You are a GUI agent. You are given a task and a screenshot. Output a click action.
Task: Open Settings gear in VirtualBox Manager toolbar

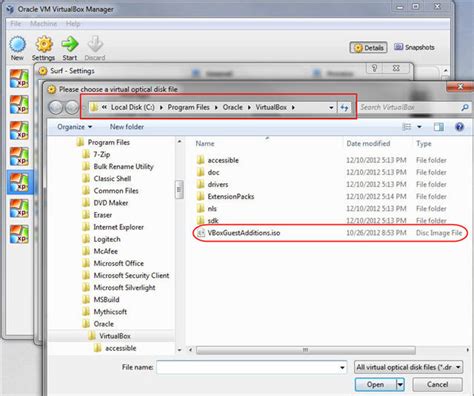[x=44, y=44]
